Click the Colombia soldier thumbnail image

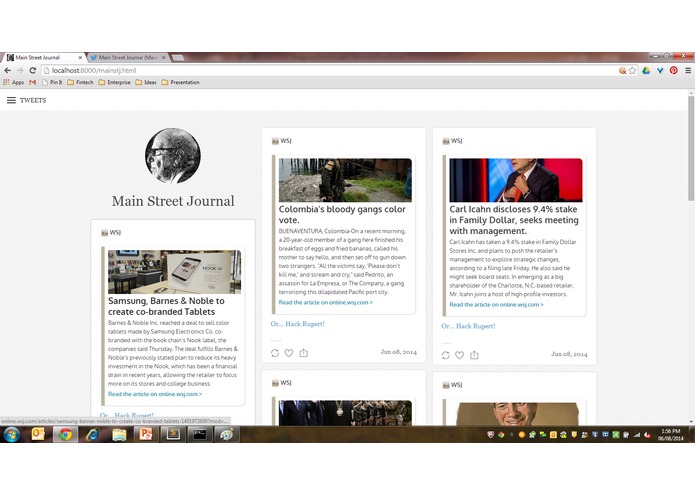click(345, 180)
